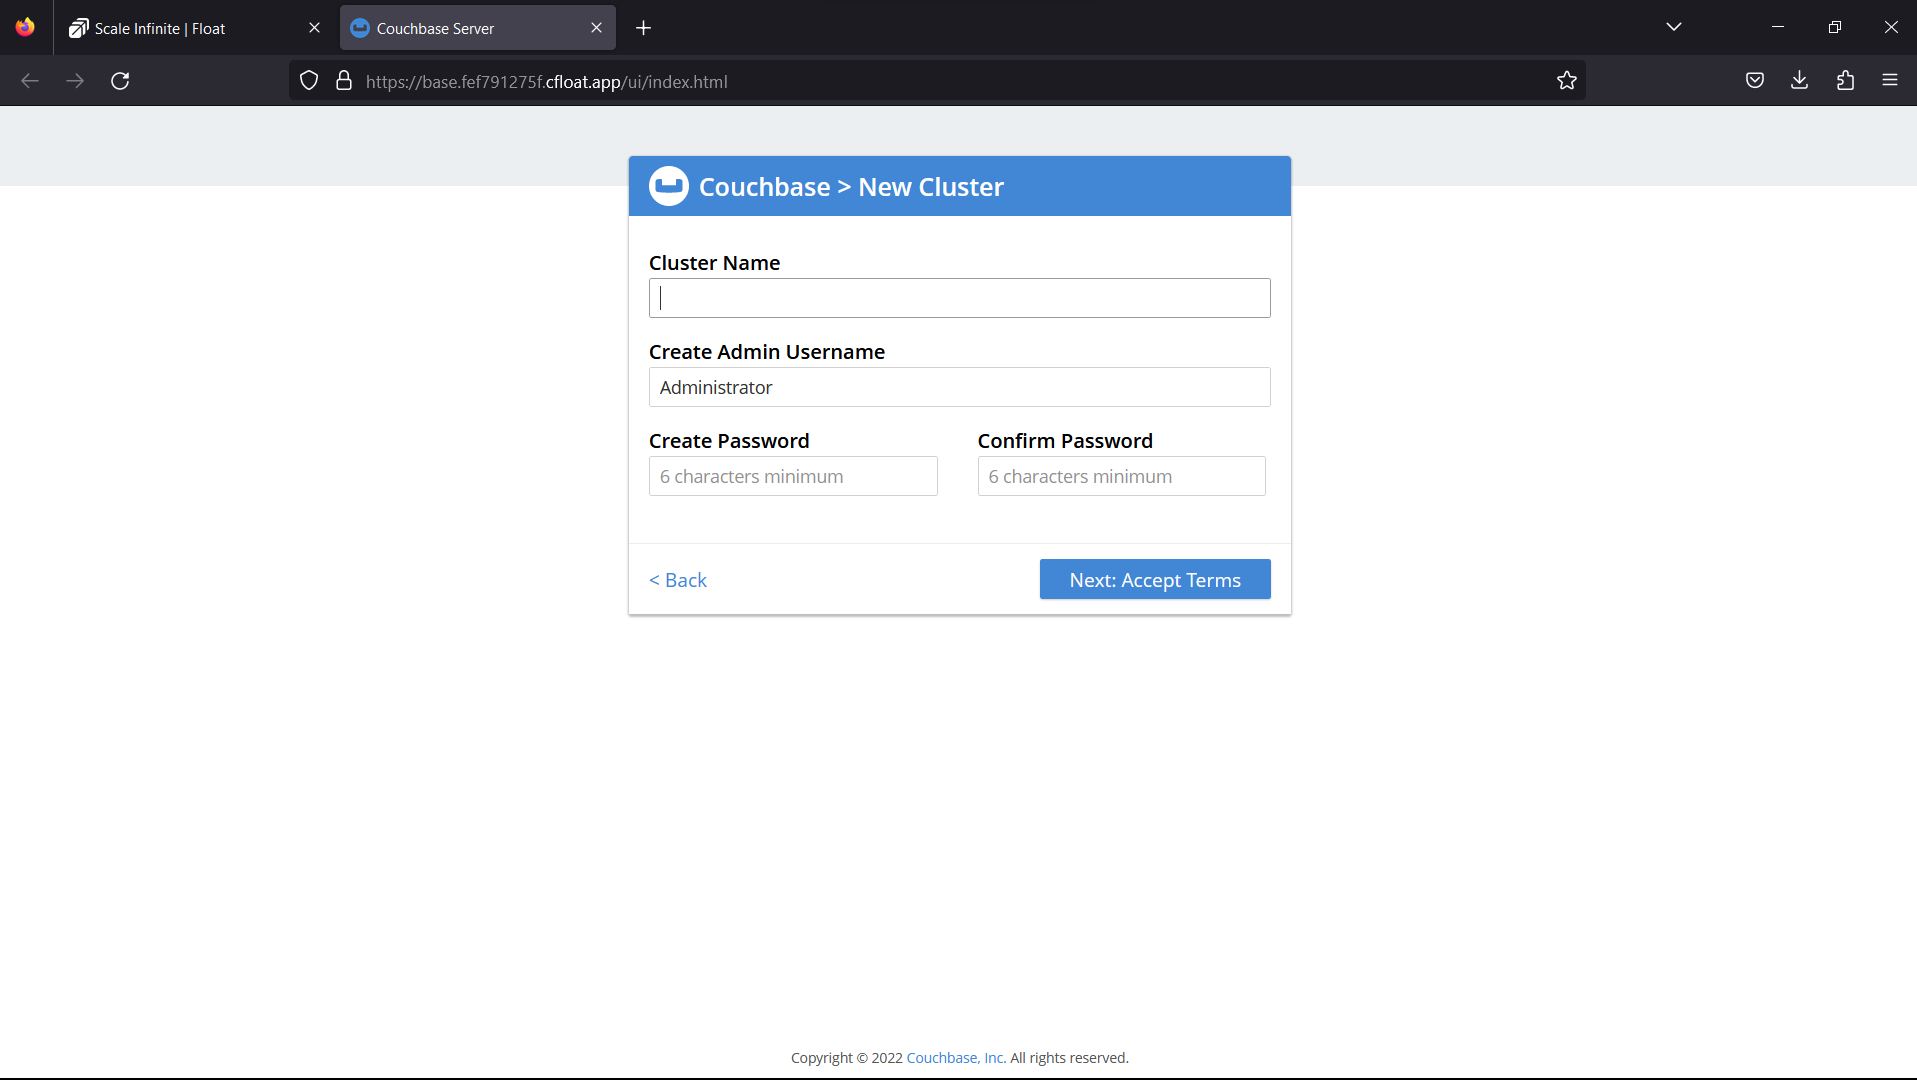View site security padlock info
Screen dimensions: 1917x1080
tap(344, 81)
